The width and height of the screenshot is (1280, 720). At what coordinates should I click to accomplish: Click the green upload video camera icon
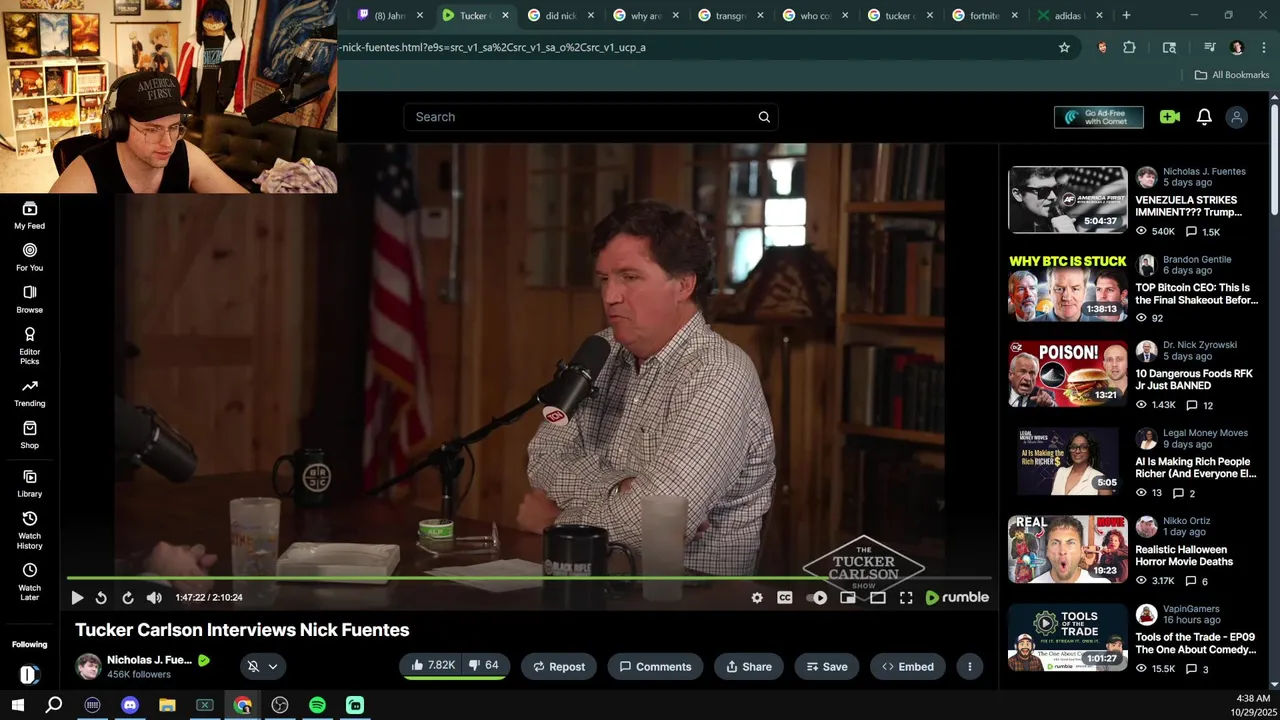coord(1170,117)
